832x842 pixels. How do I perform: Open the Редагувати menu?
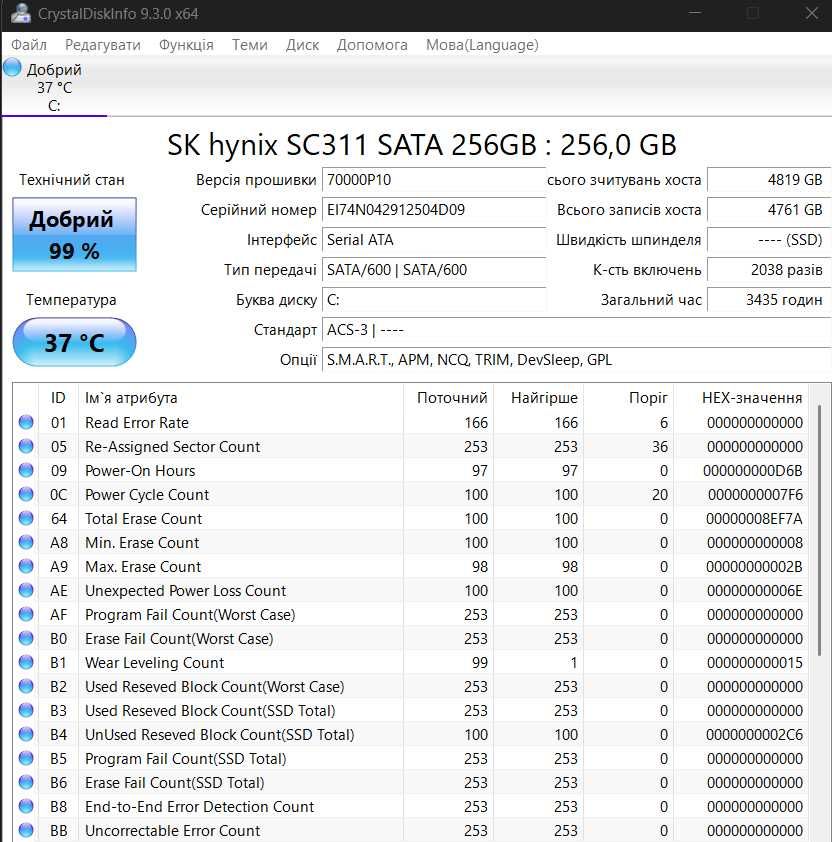(x=103, y=45)
